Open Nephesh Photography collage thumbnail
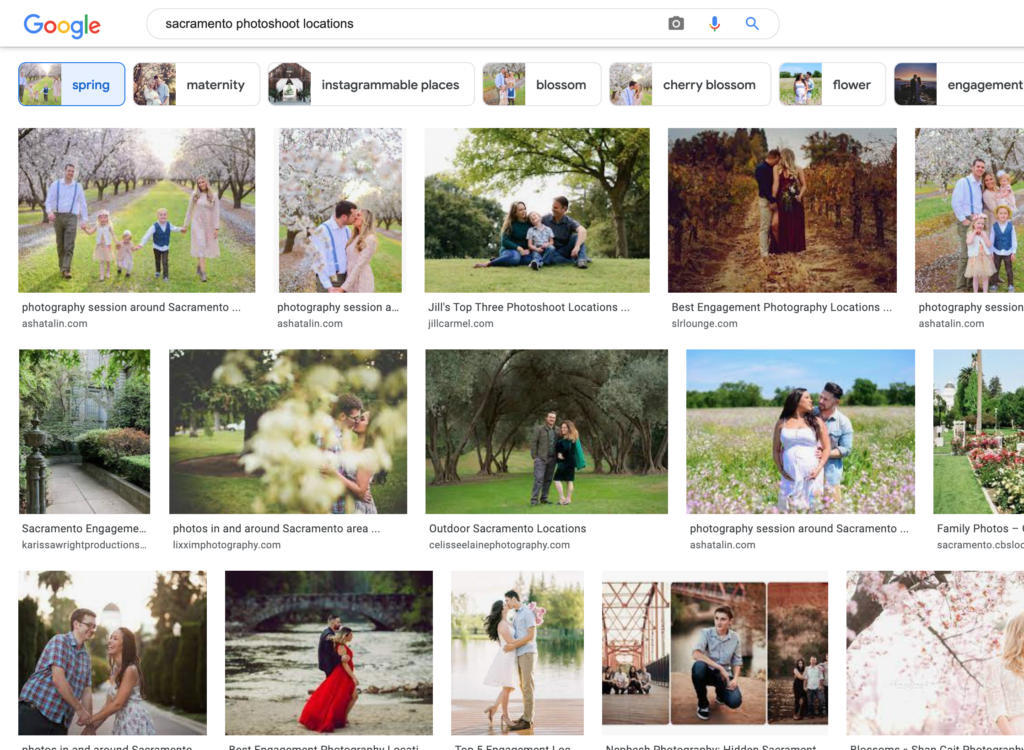 [x=715, y=653]
